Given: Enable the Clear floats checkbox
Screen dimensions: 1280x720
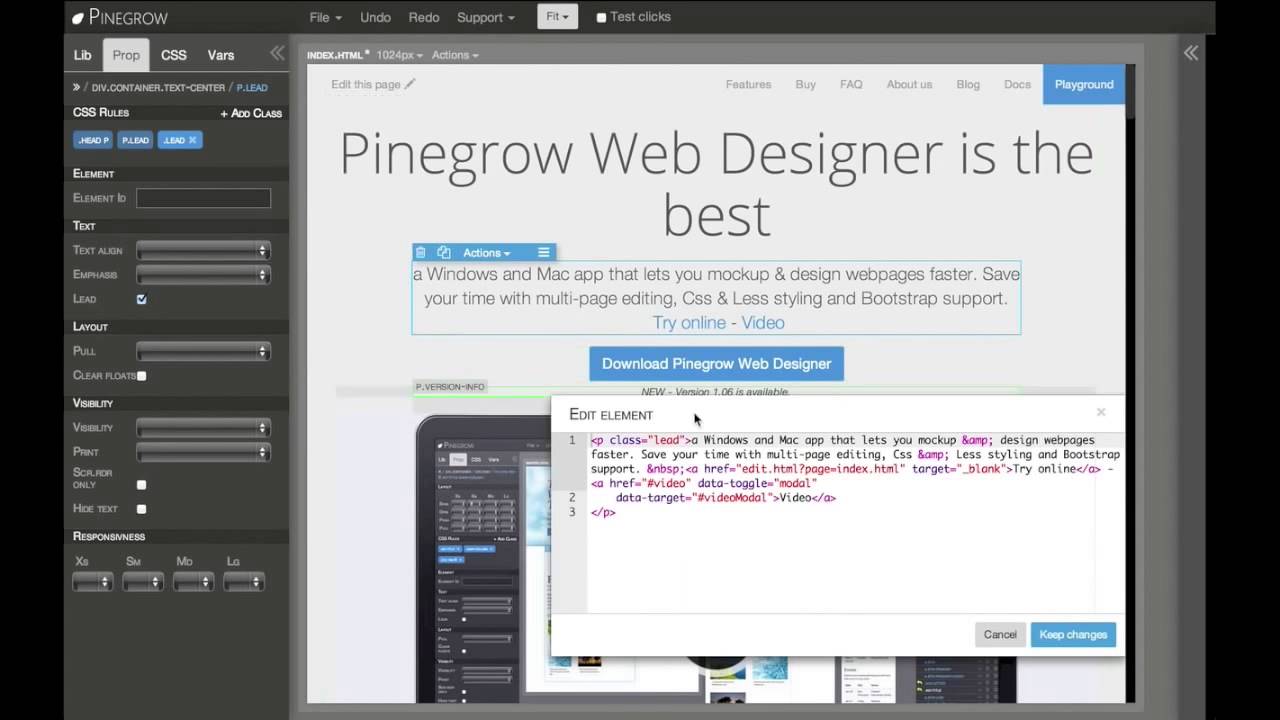Looking at the screenshot, I should click(141, 376).
